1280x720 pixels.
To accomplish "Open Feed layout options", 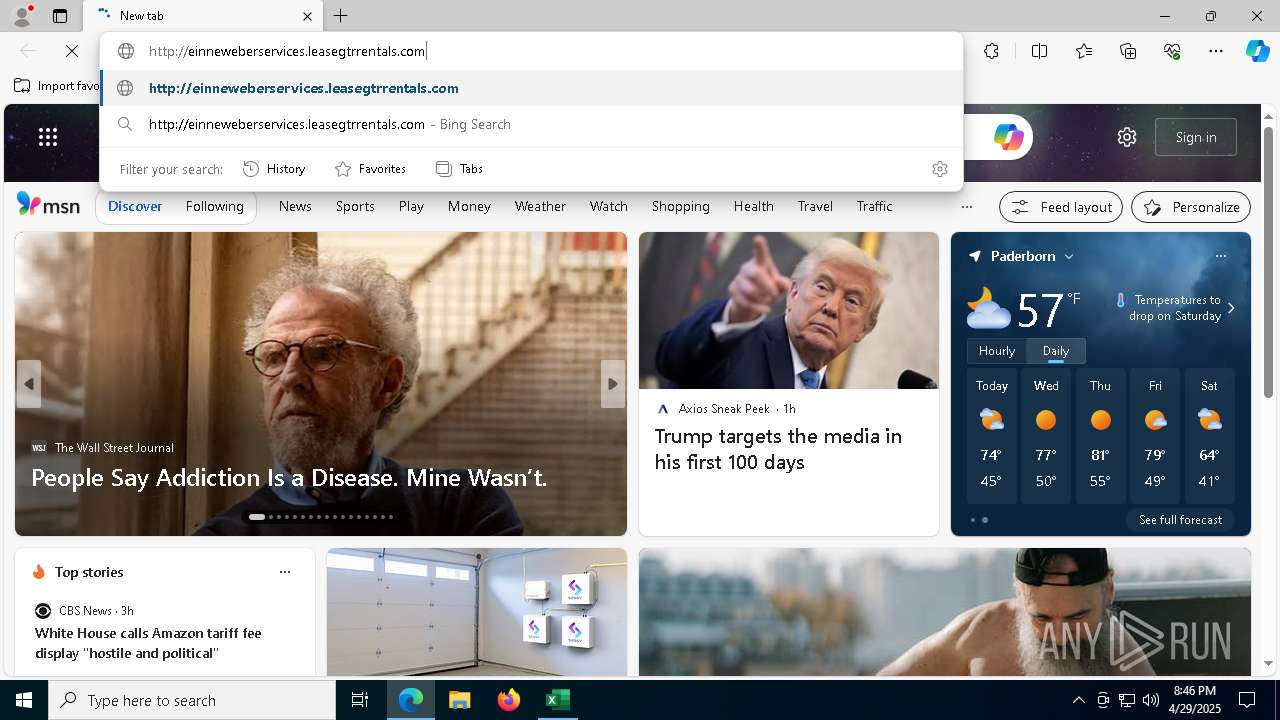I will 1061,207.
